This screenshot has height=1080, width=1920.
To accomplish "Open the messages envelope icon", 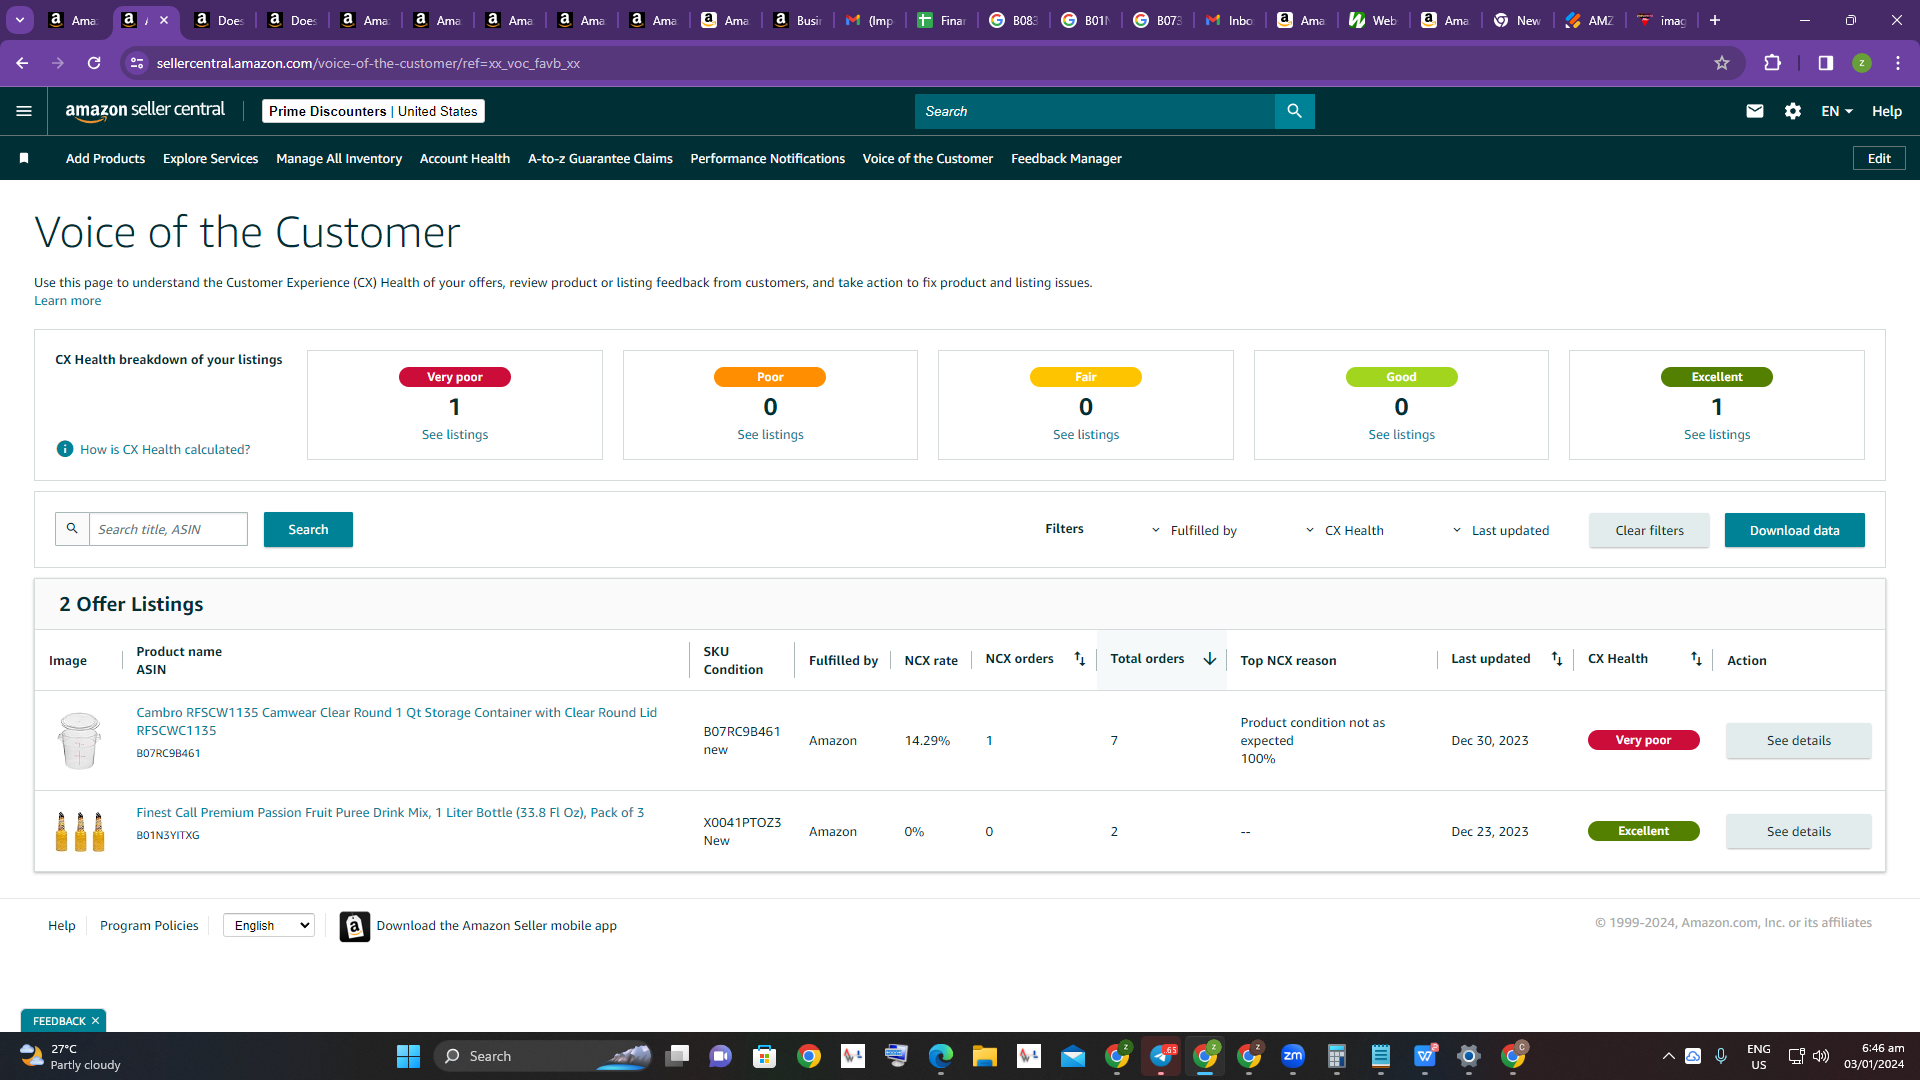I will coord(1754,111).
